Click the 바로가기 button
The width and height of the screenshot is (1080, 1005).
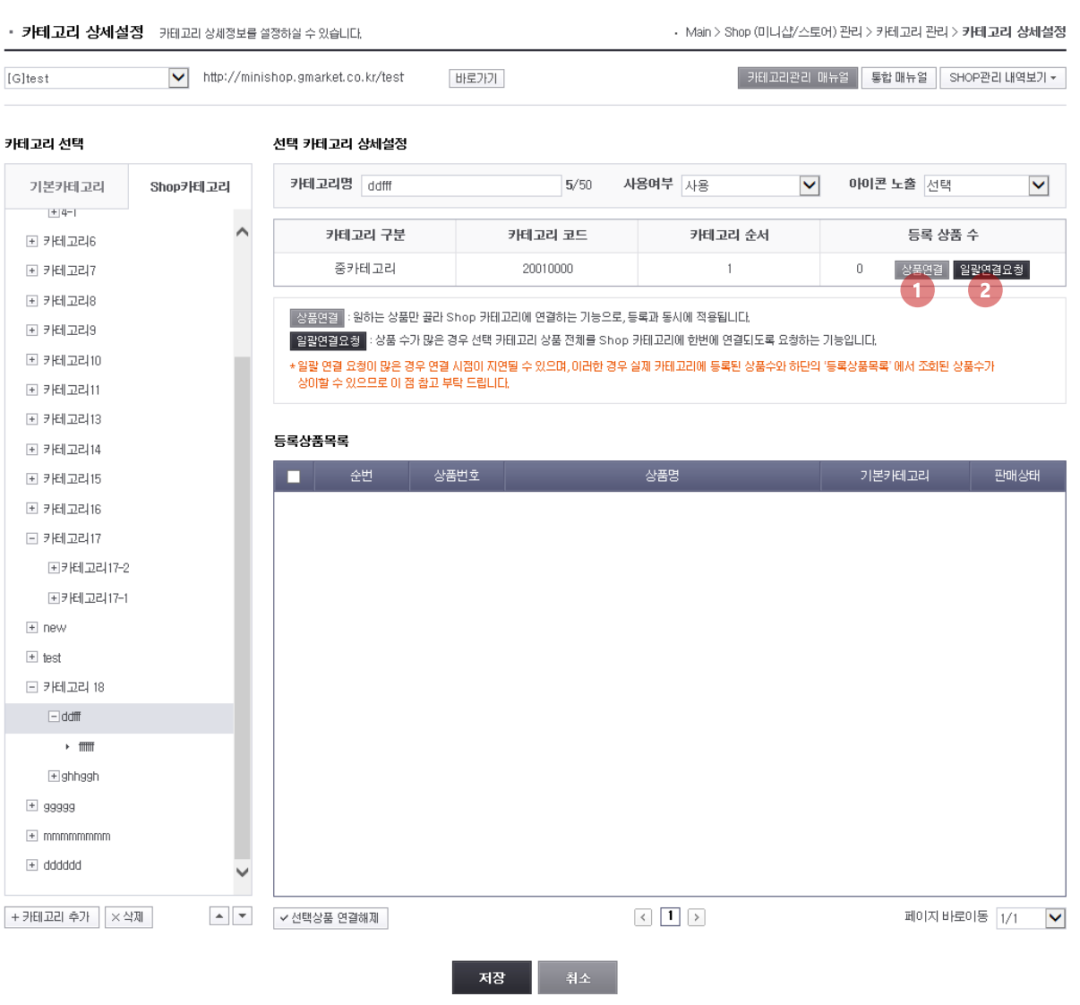(x=477, y=79)
